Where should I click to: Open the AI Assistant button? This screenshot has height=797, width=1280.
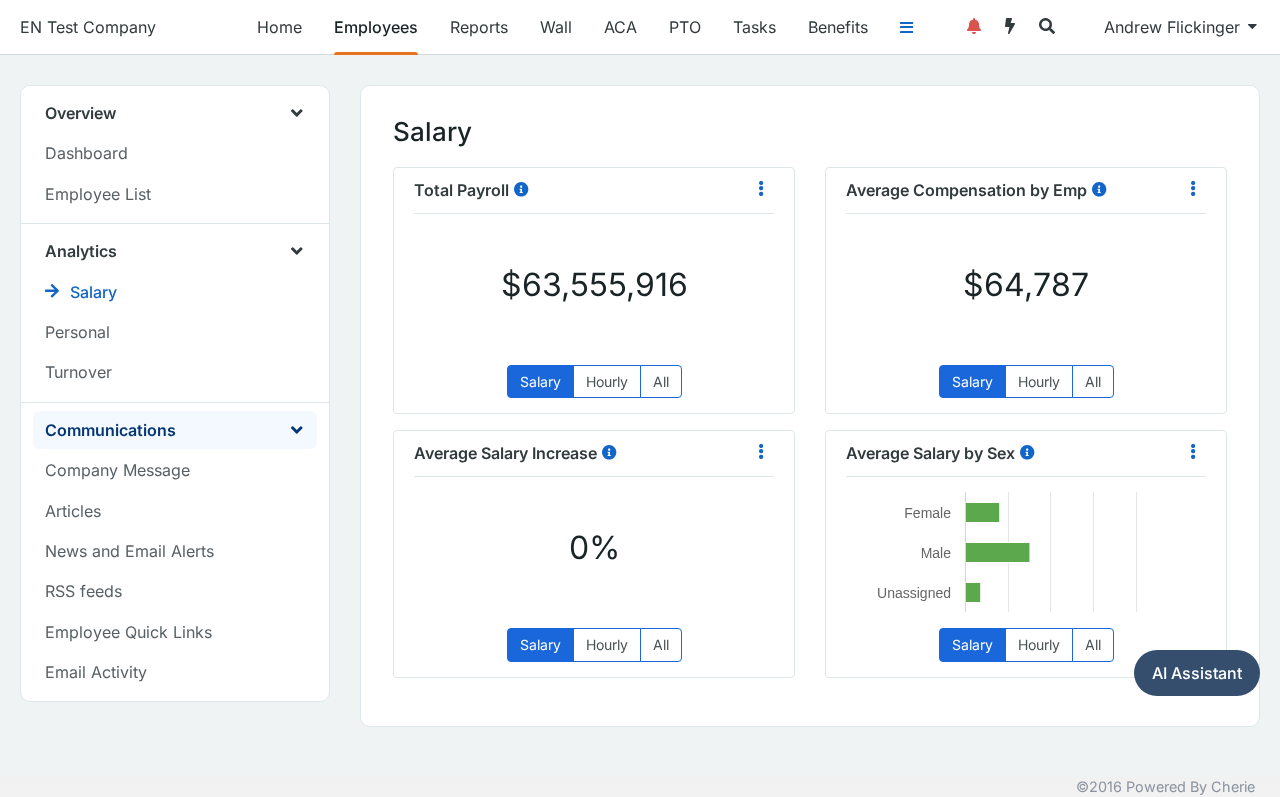pyautogui.click(x=1197, y=673)
